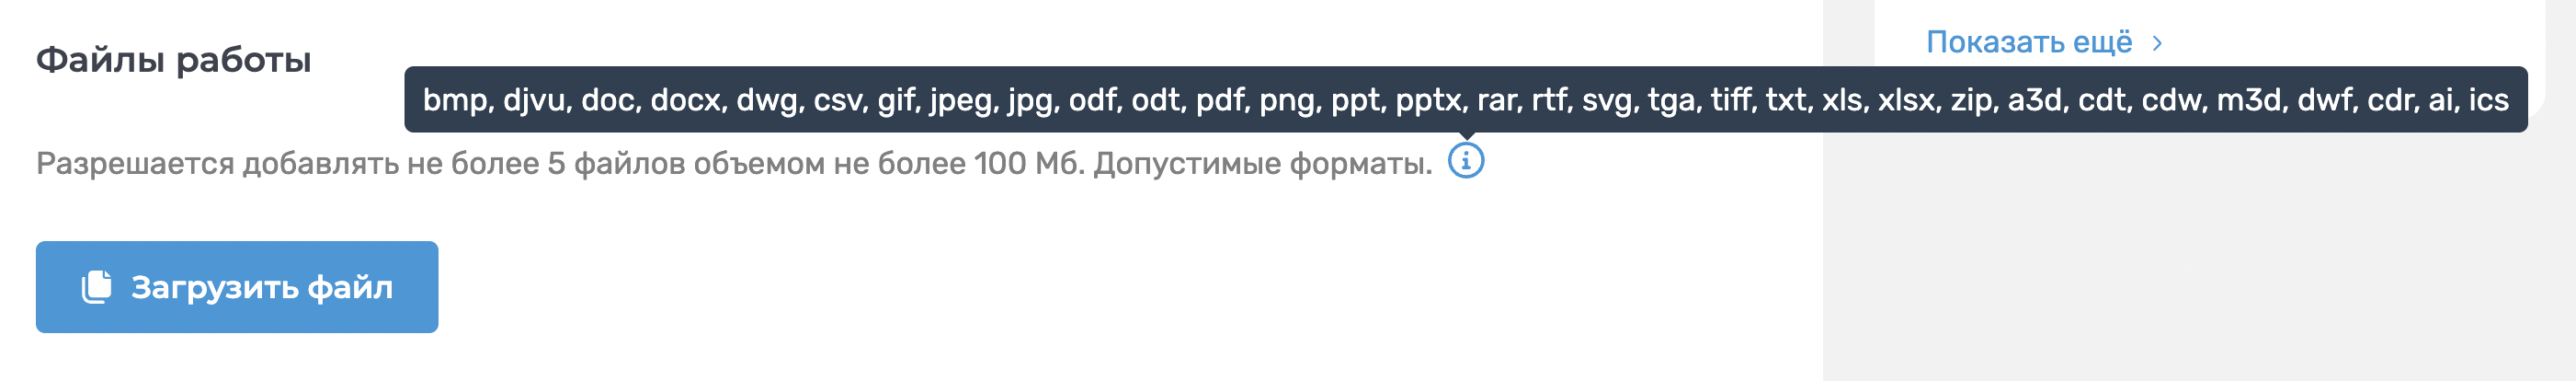Screen dimensions: 2576x381
Task: Click docx in the formats tooltip
Action: pos(685,100)
